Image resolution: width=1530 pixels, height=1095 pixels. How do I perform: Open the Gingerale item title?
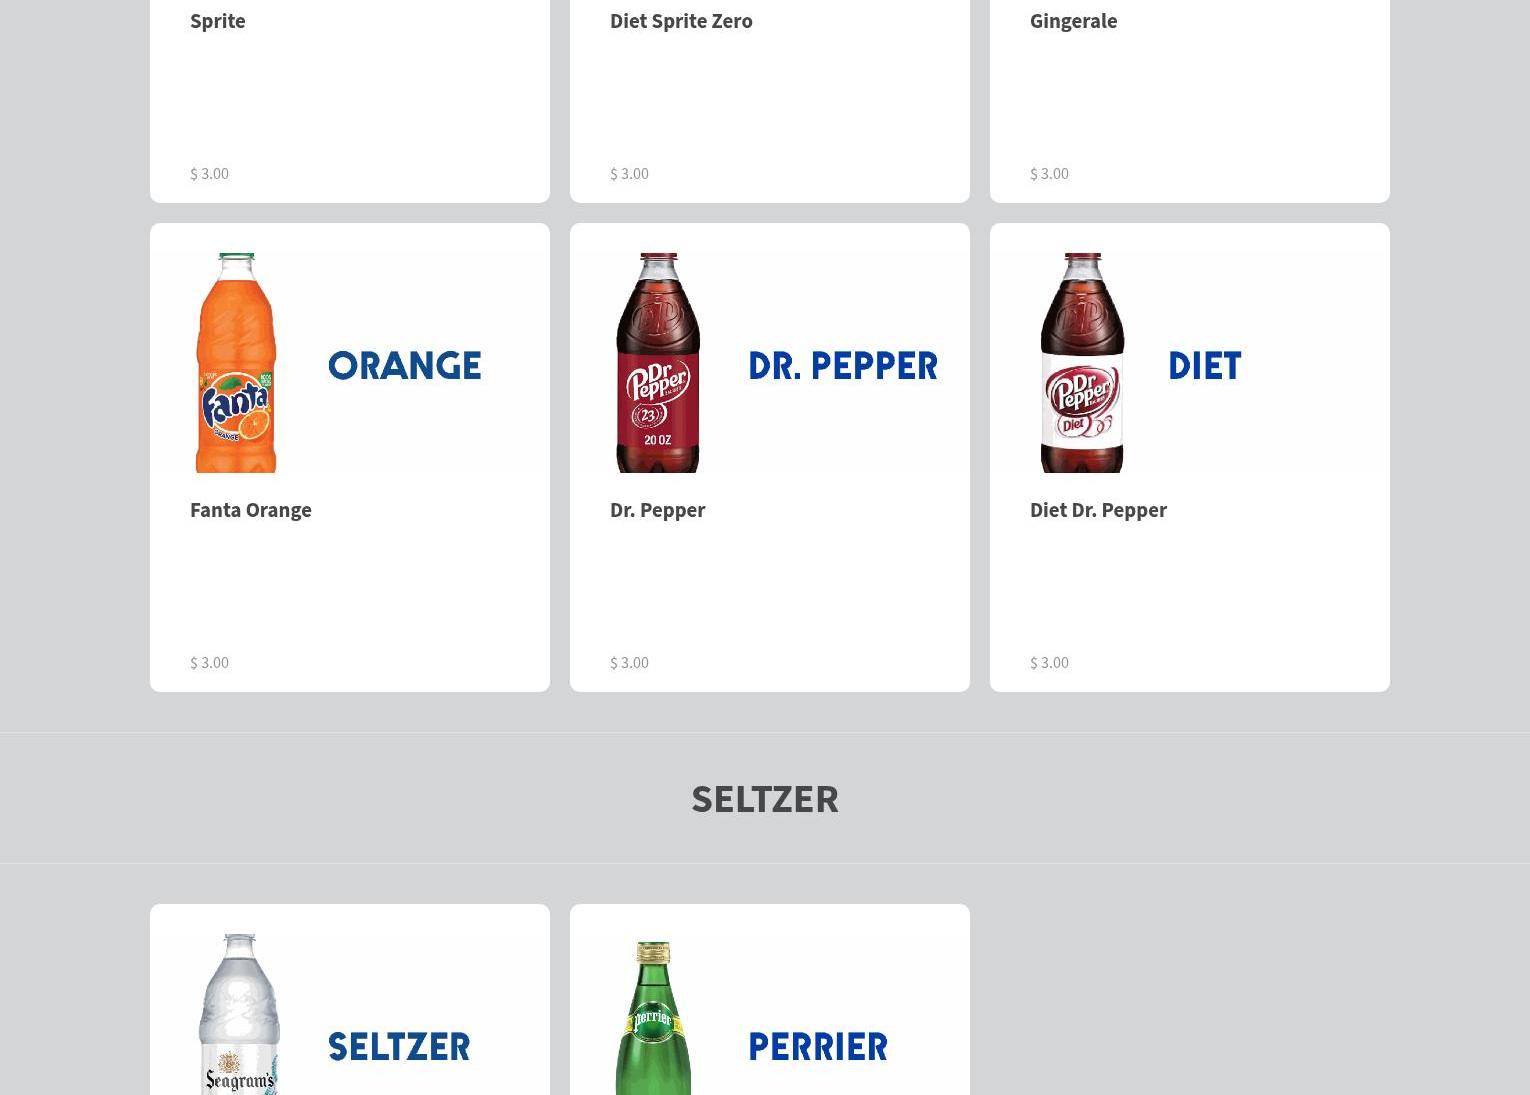tap(1073, 20)
